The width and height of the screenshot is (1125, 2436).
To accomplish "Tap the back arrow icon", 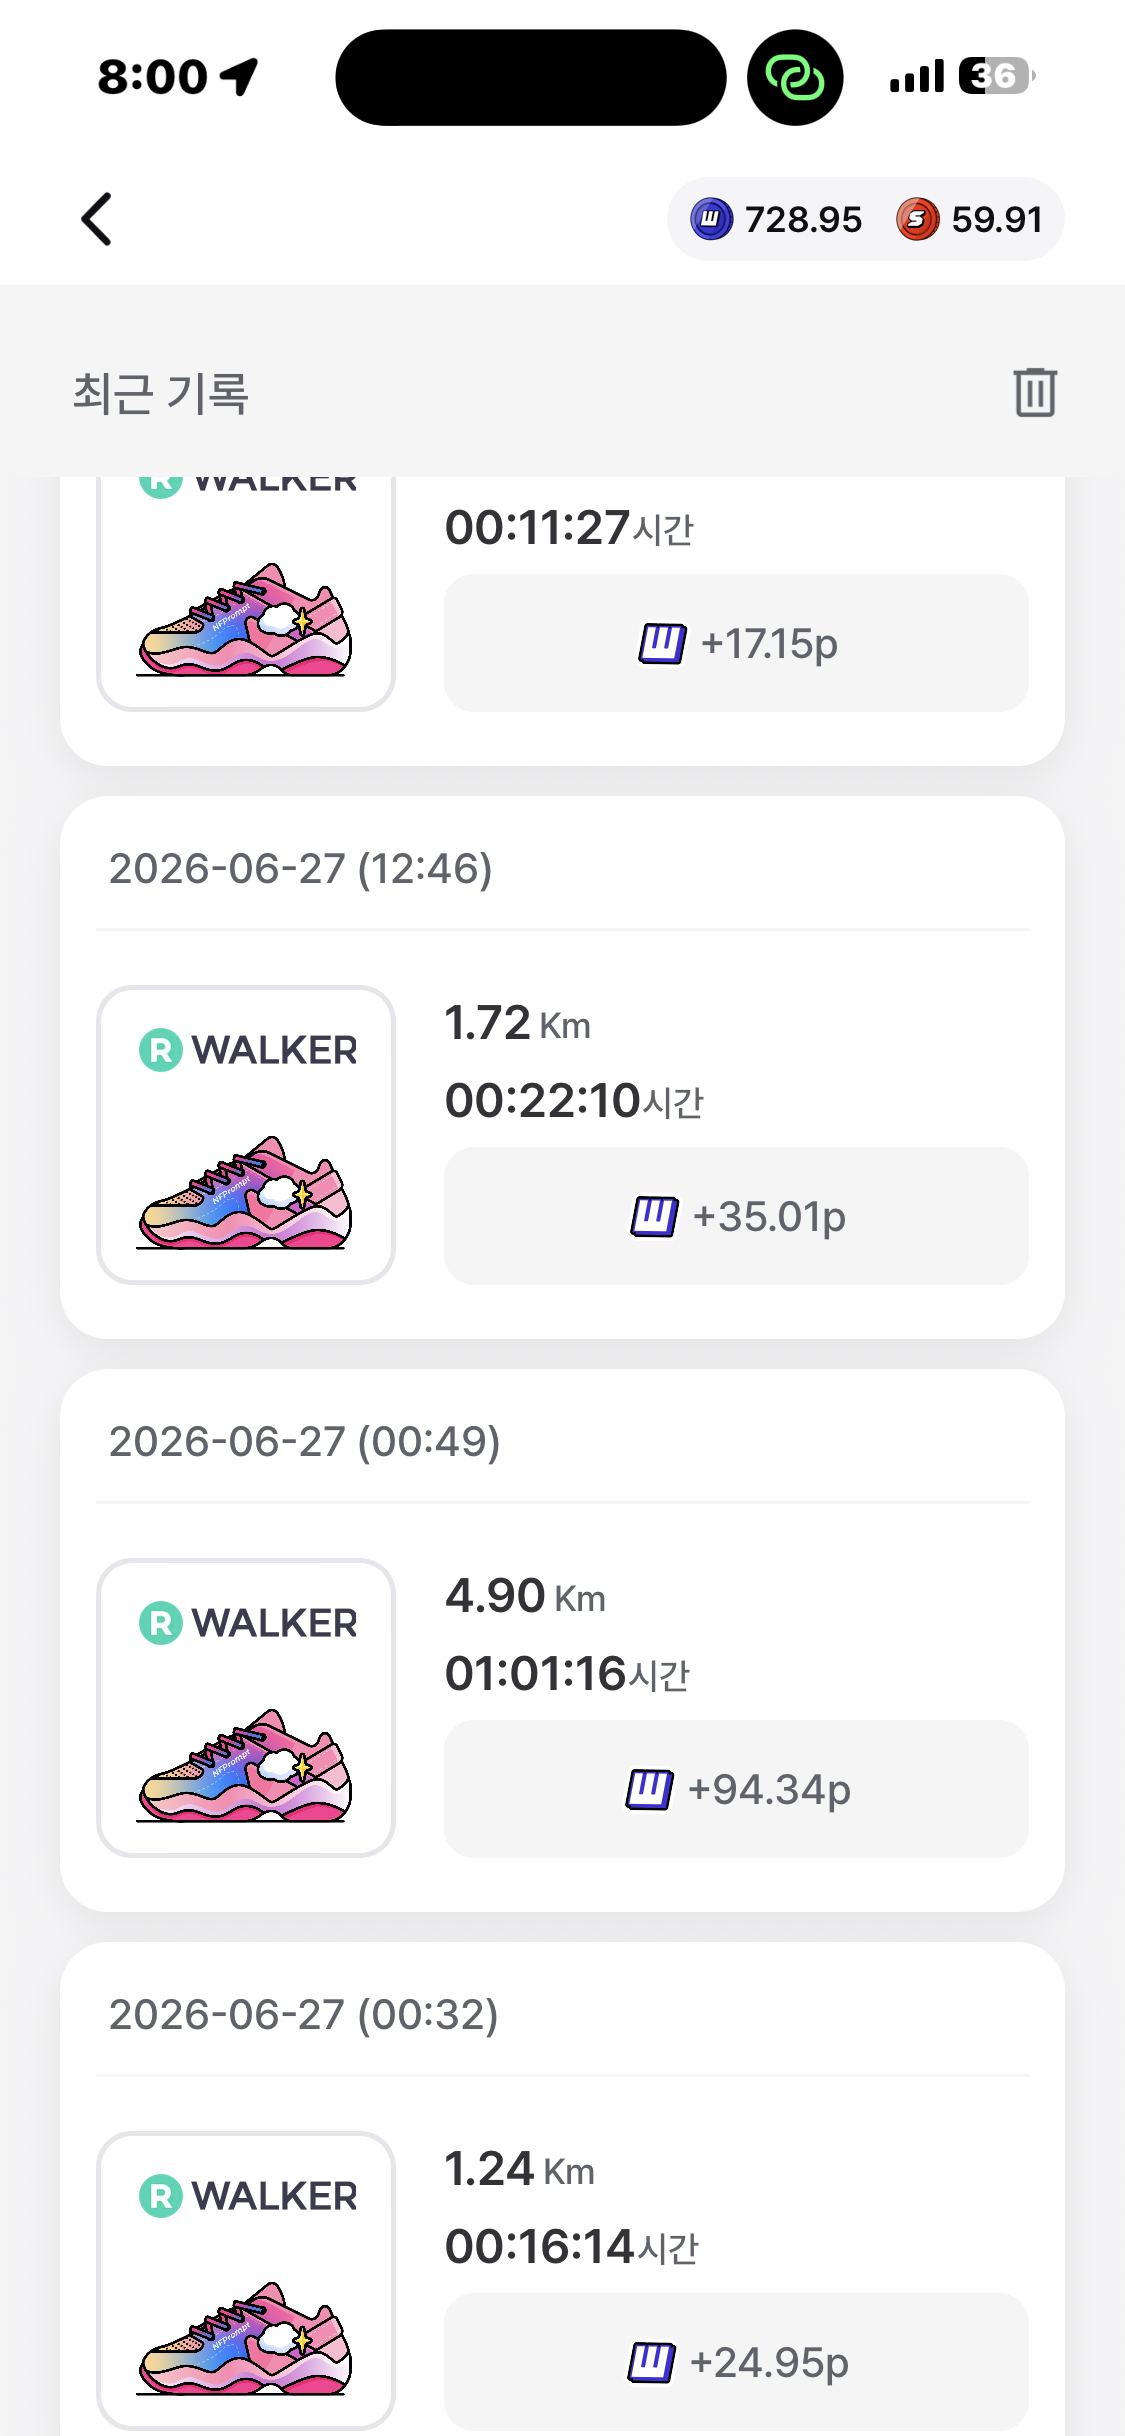I will pos(96,219).
